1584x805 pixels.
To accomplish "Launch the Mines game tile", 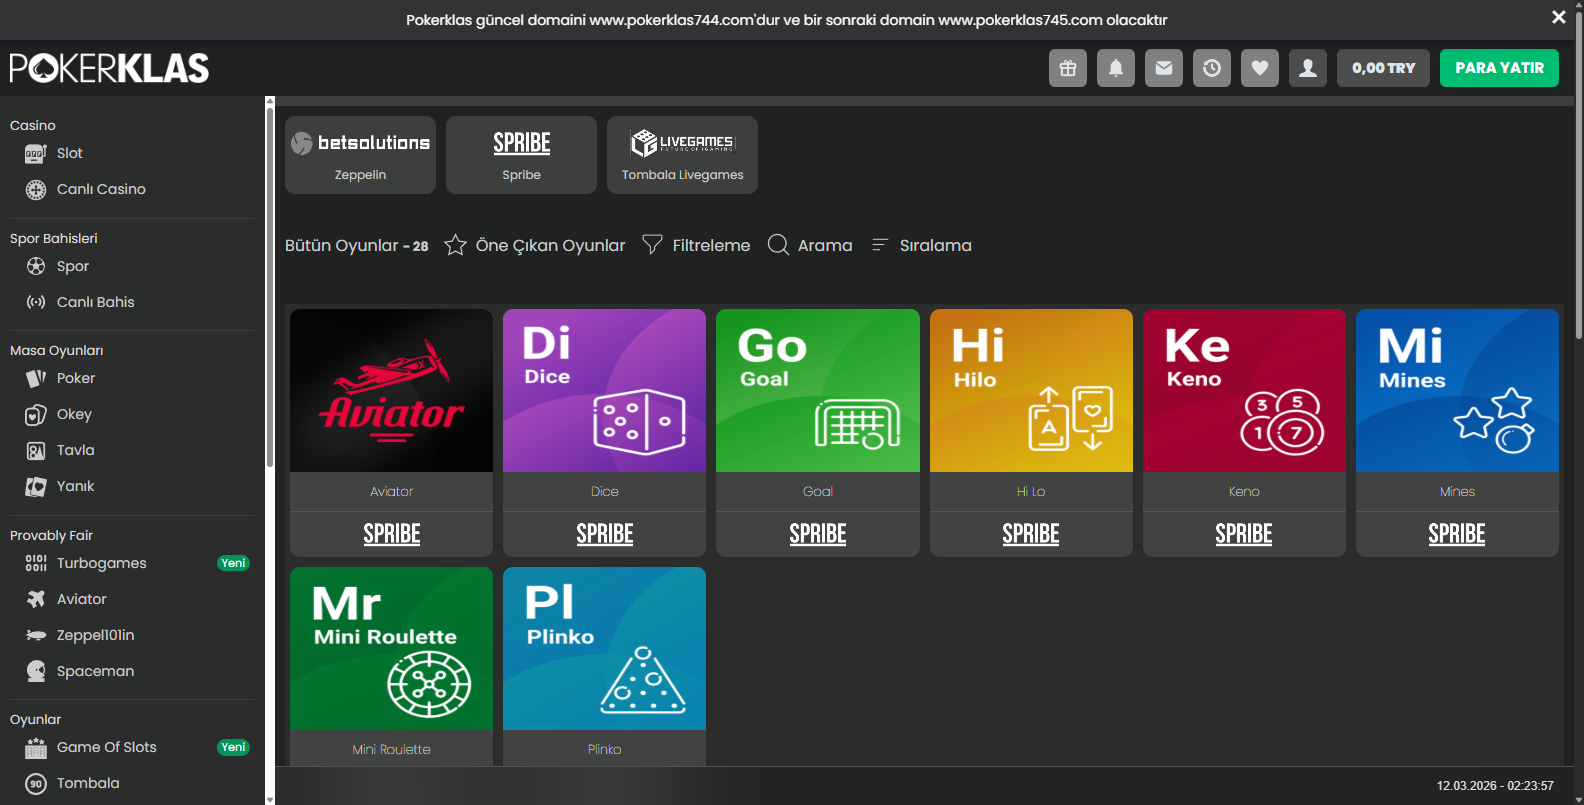I will coord(1457,391).
